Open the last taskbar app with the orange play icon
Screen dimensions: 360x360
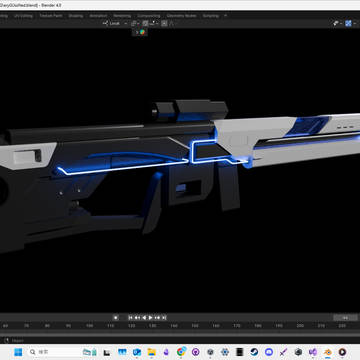tap(342, 352)
